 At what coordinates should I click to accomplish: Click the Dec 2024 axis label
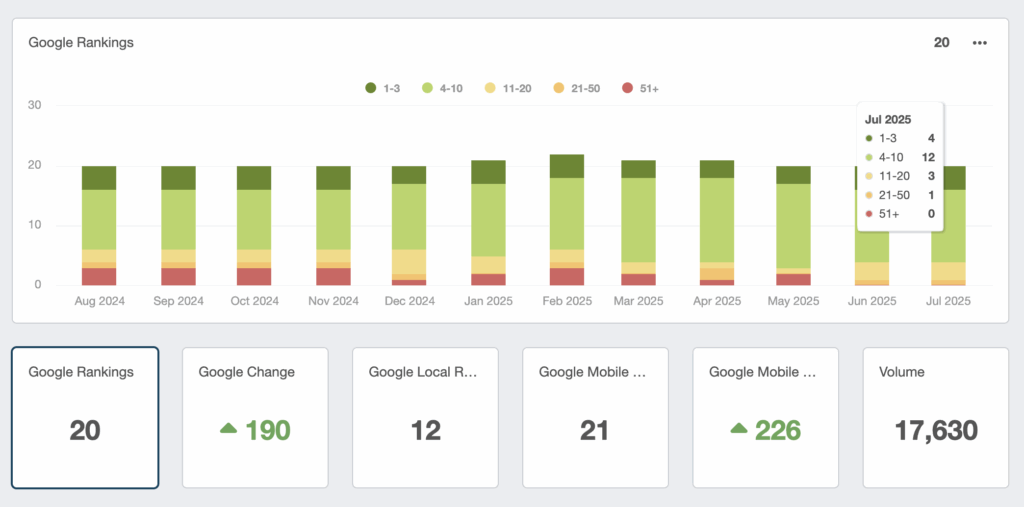click(409, 301)
